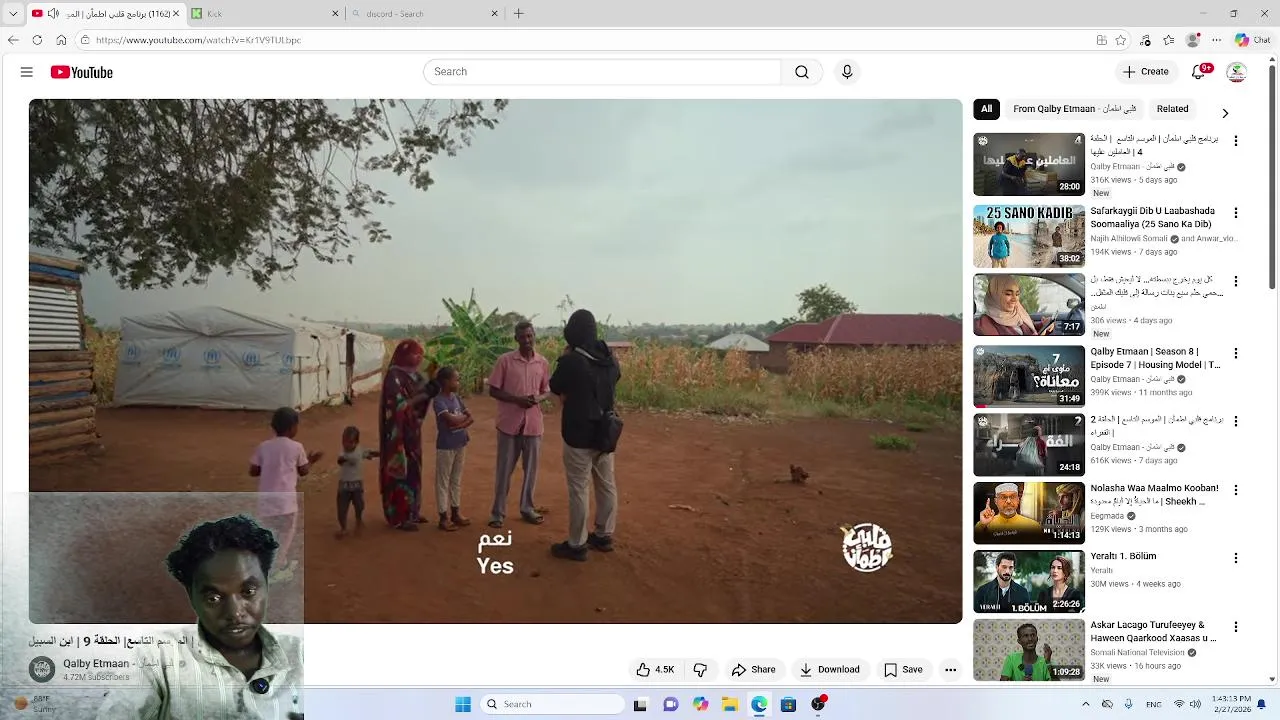The width and height of the screenshot is (1280, 720).
Task: Open YouTube notifications bell
Action: 1199,72
